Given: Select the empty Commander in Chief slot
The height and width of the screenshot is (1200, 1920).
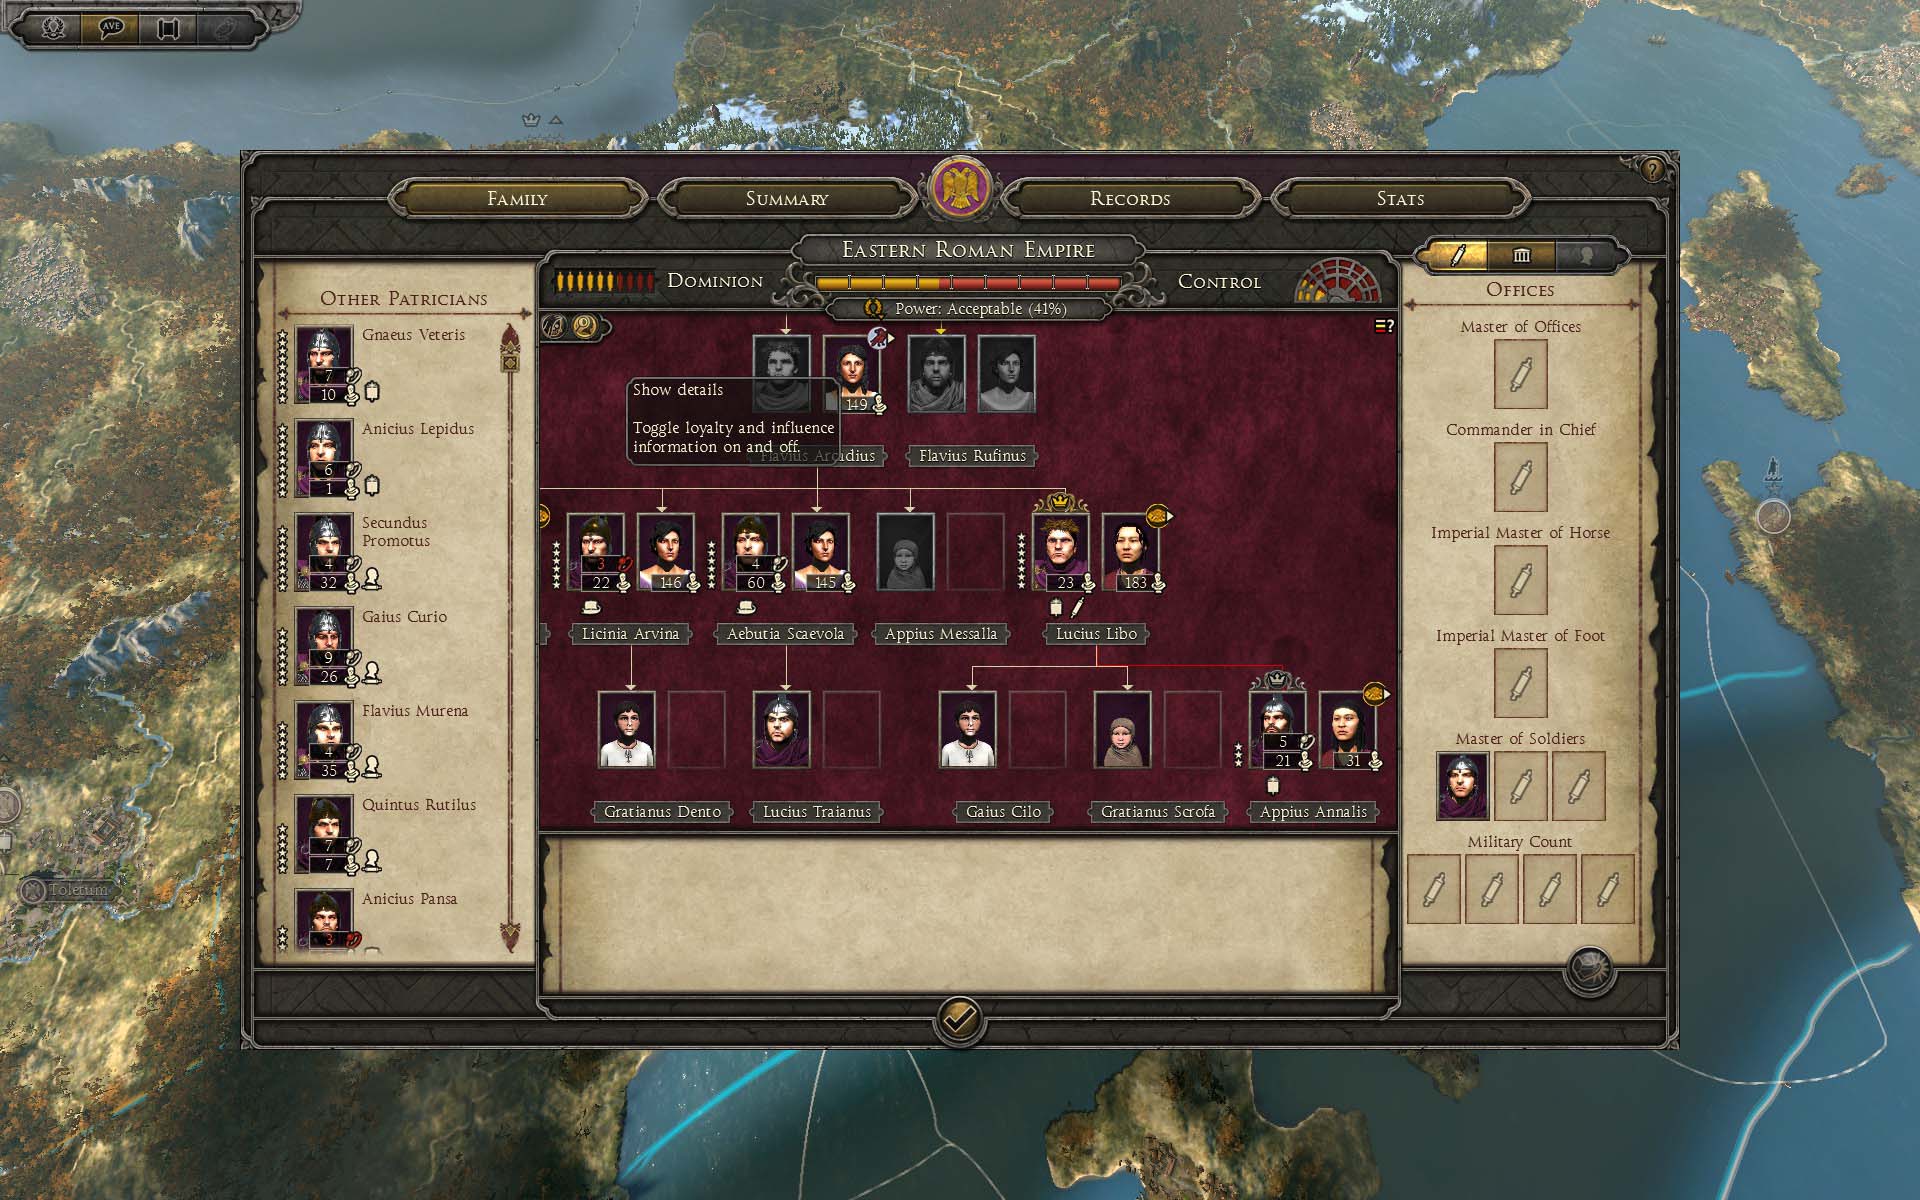Looking at the screenshot, I should pos(1520,477).
